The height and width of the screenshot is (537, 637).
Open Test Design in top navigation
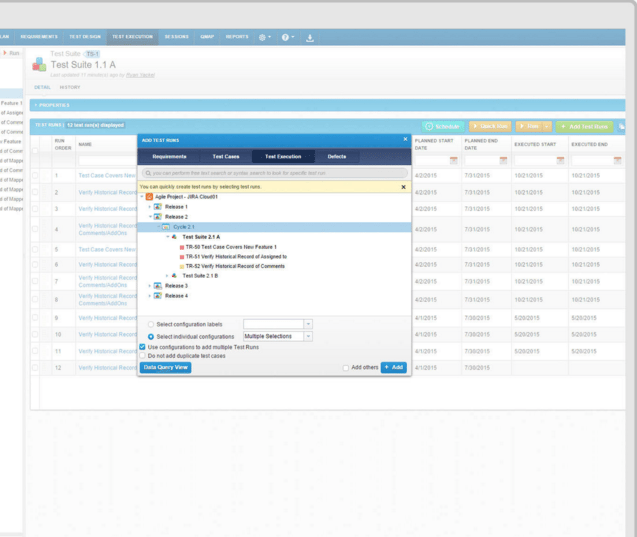pyautogui.click(x=85, y=37)
